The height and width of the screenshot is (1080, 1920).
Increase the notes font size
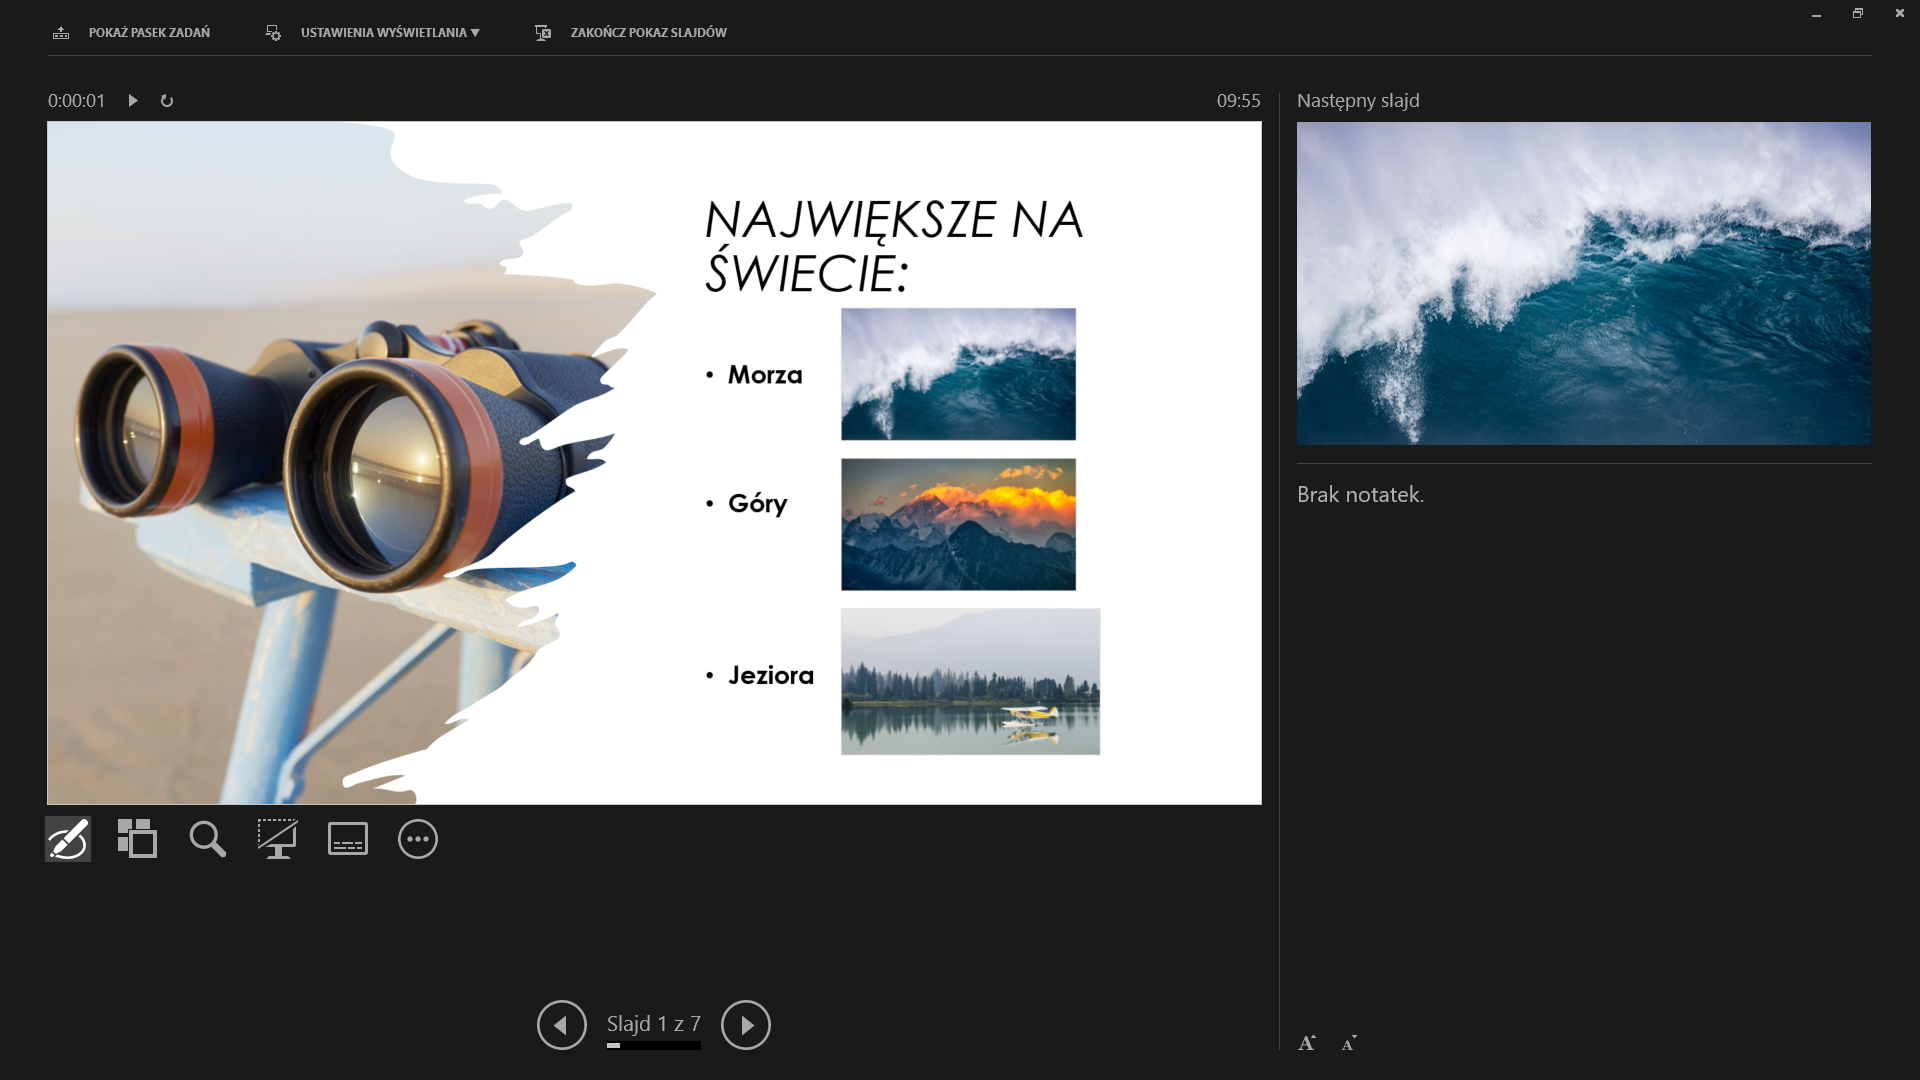[1307, 1042]
